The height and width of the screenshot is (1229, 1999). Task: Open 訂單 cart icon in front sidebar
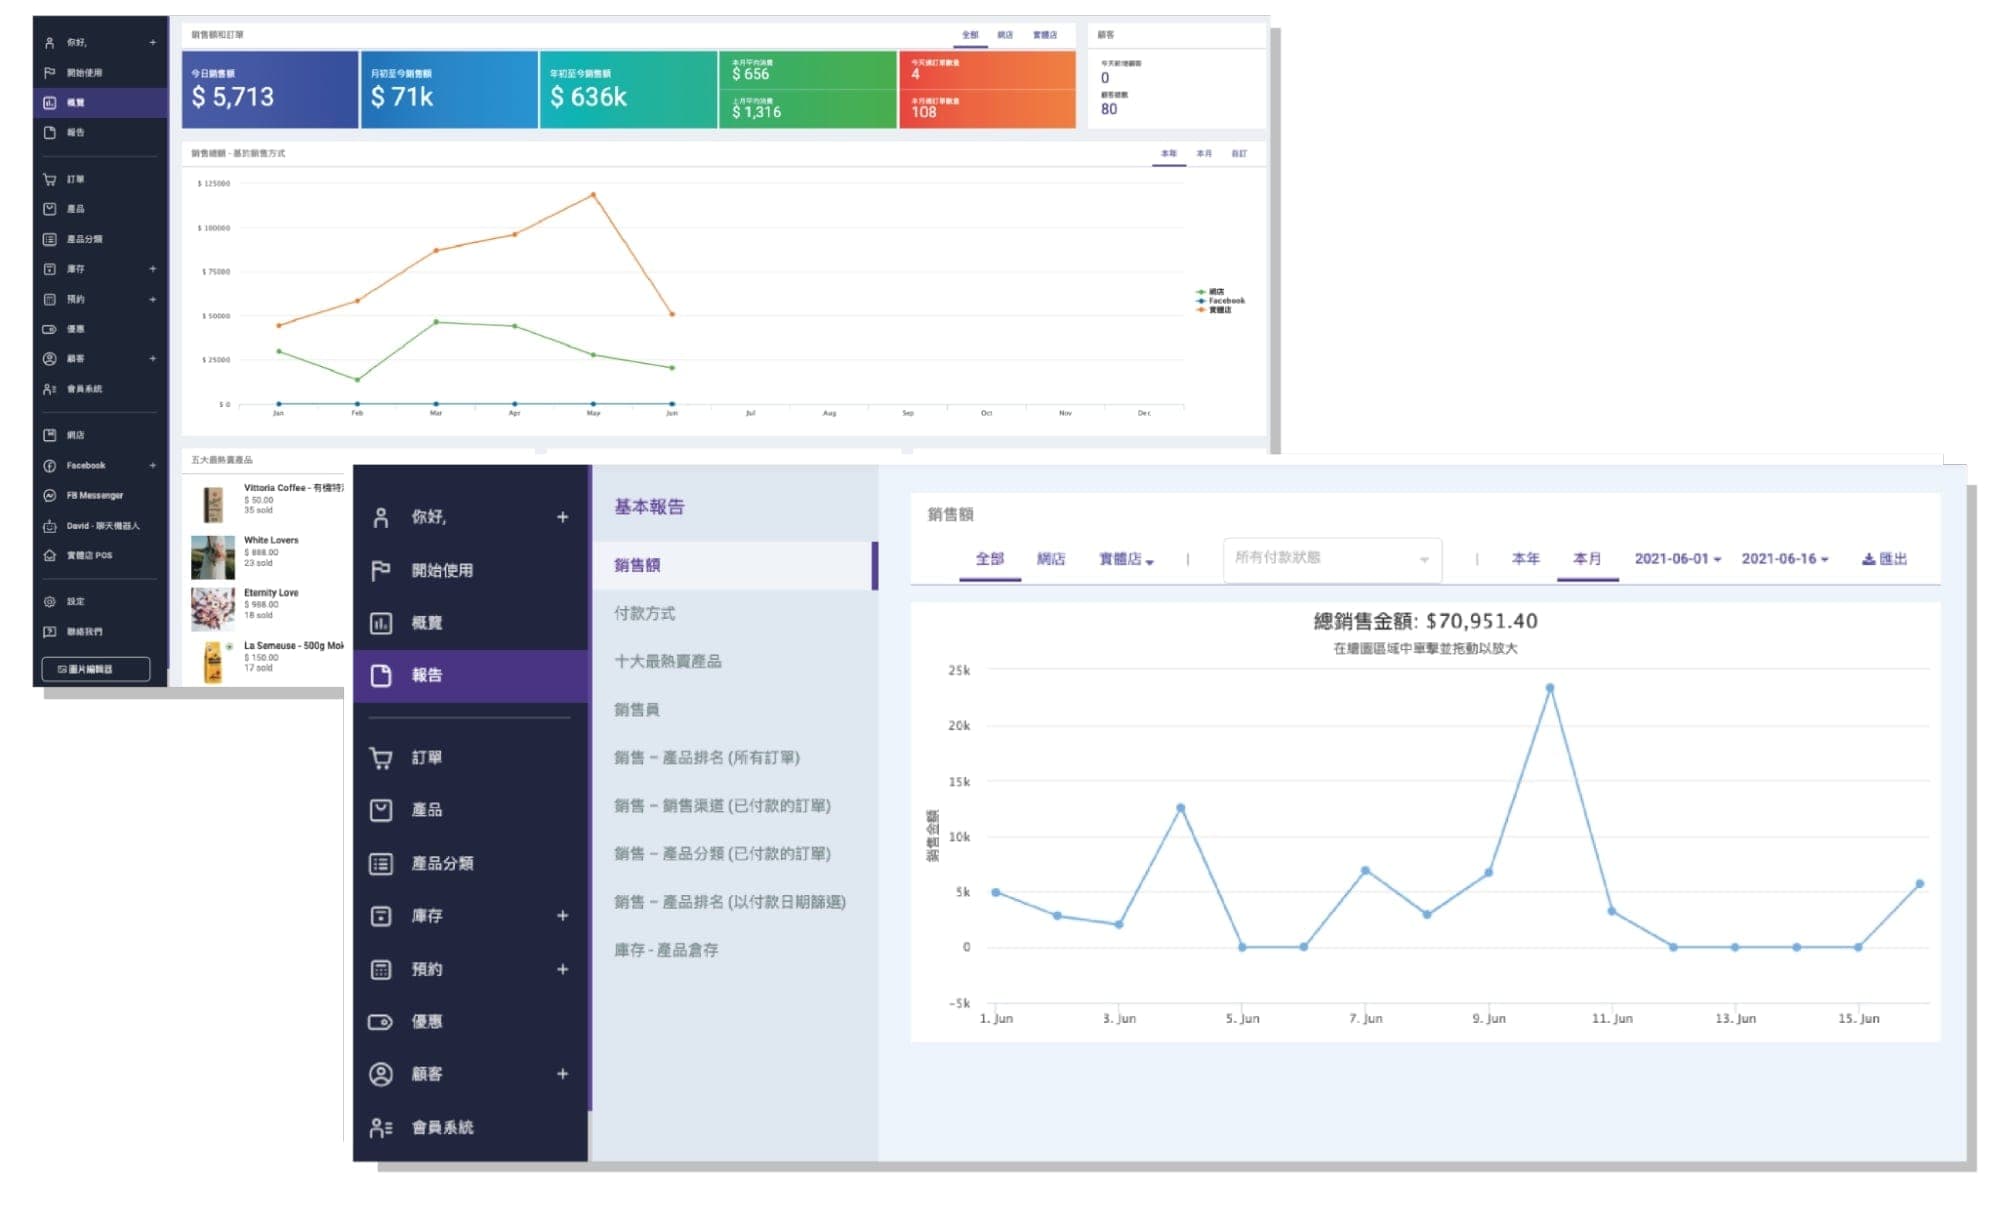380,758
